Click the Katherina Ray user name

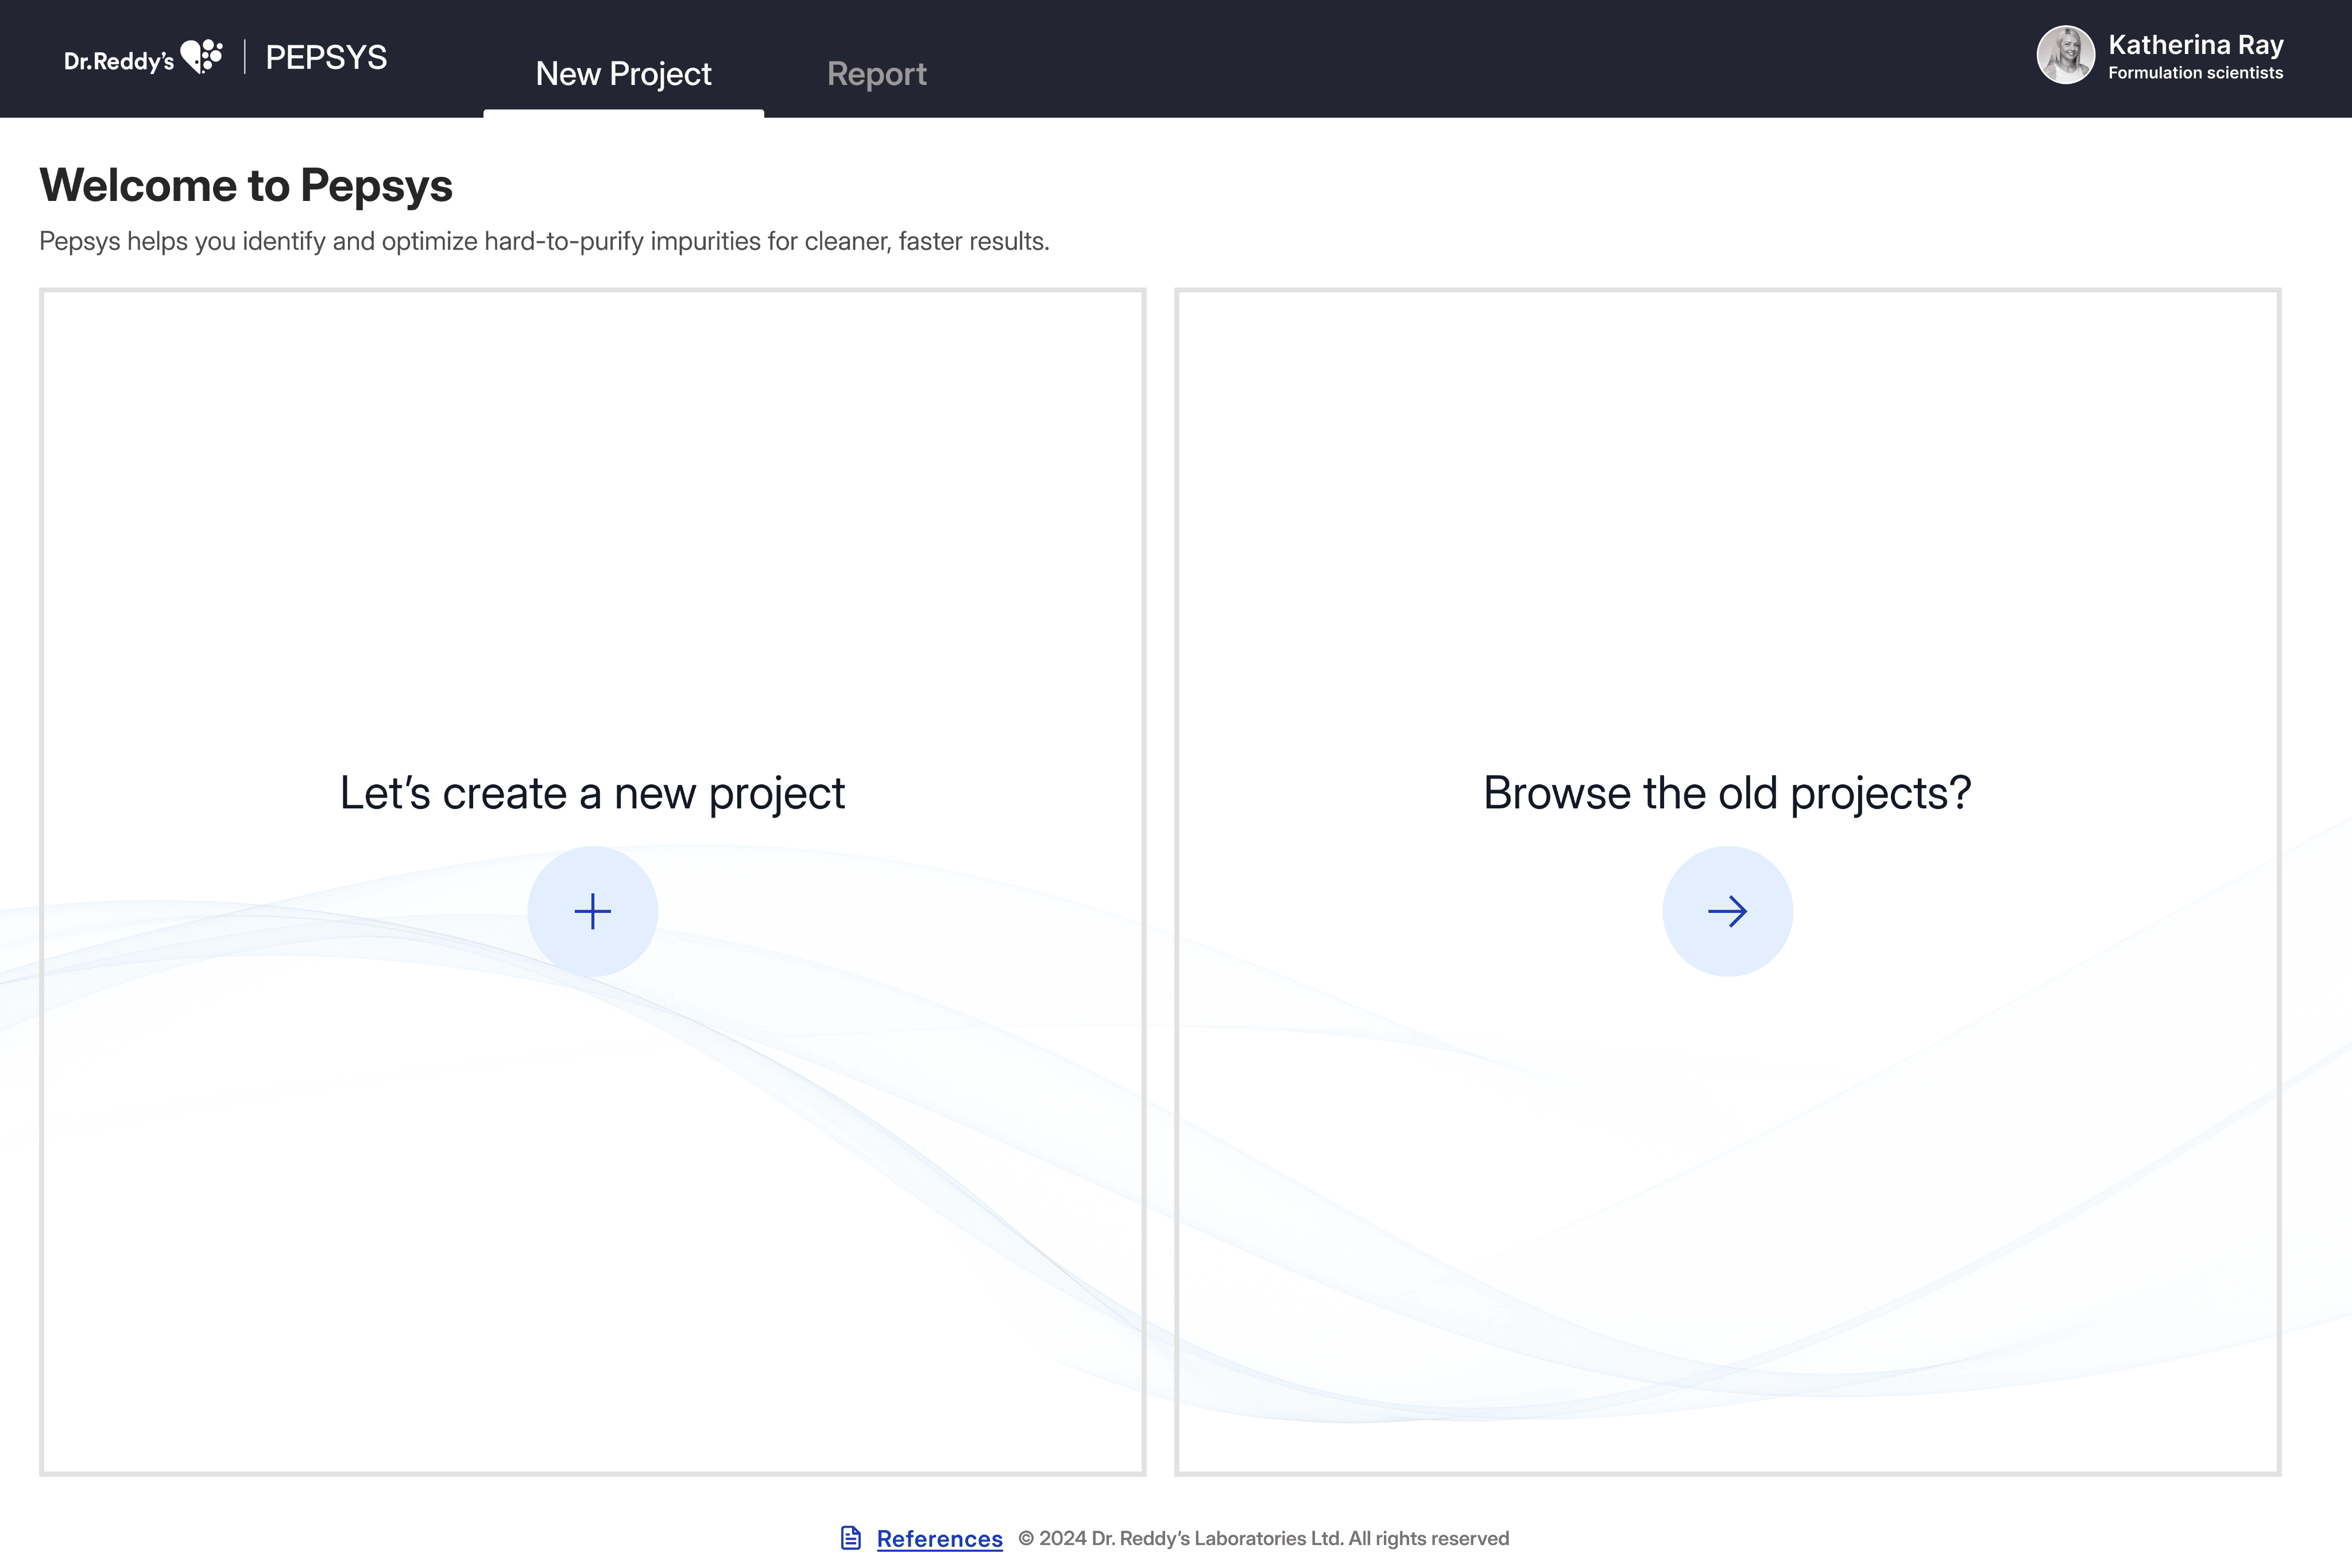click(2195, 45)
